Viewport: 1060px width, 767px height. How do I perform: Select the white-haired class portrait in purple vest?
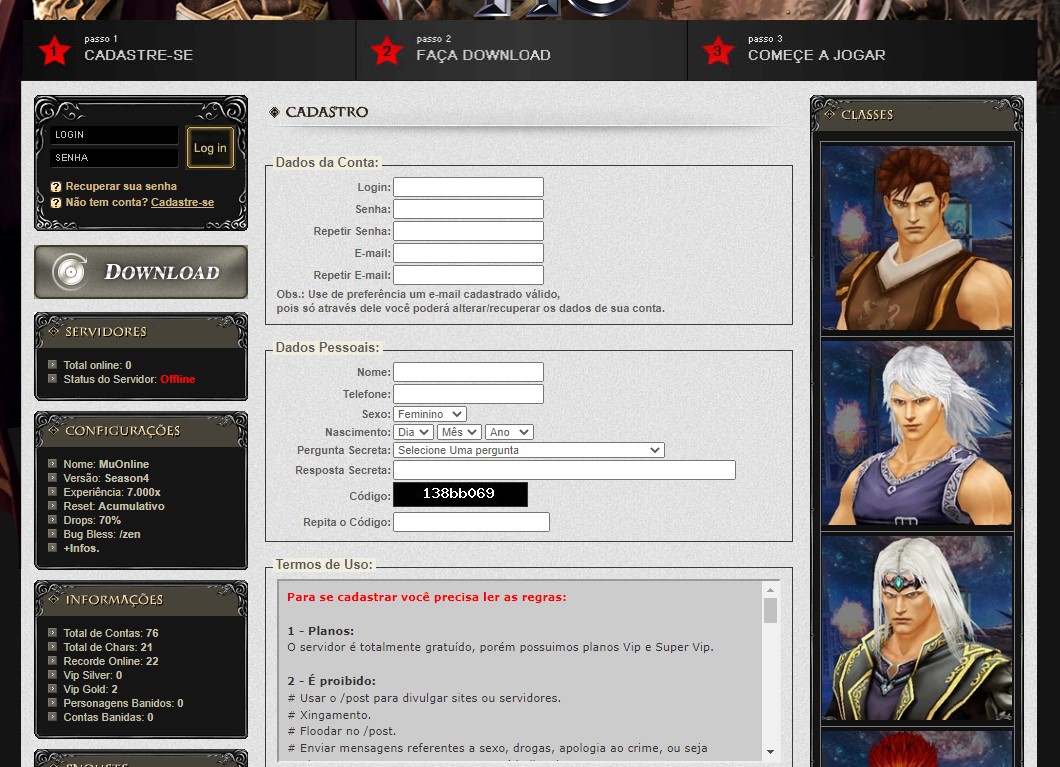[917, 432]
